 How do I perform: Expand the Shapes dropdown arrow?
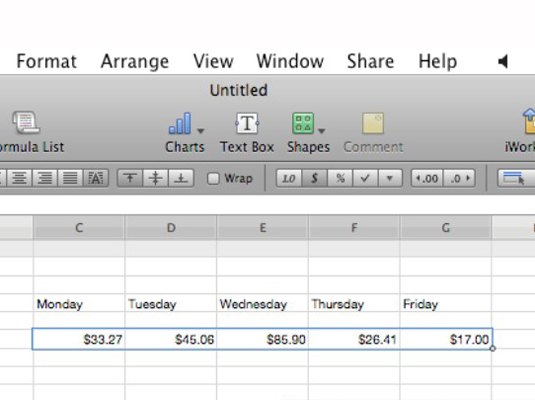pos(321,131)
